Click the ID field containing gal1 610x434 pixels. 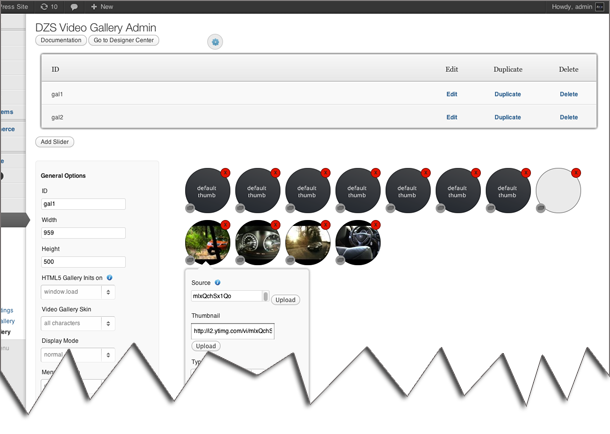tap(83, 204)
